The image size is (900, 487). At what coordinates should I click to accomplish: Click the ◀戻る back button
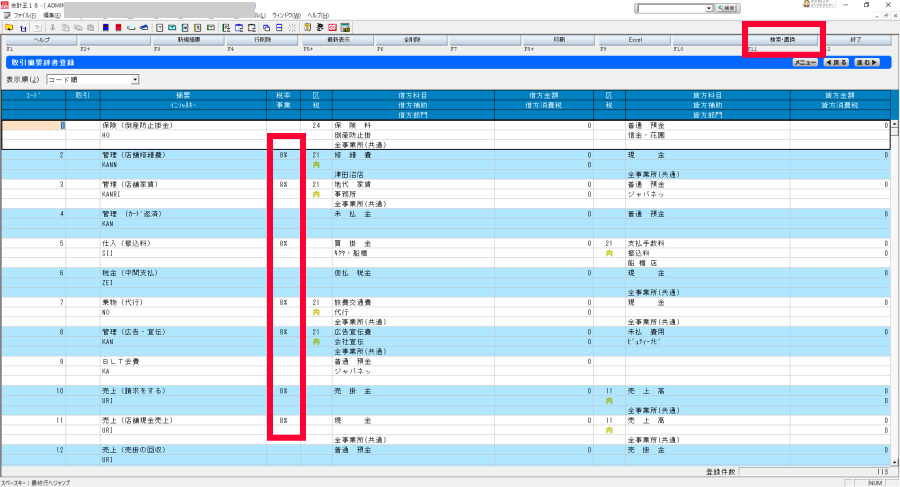(x=836, y=62)
